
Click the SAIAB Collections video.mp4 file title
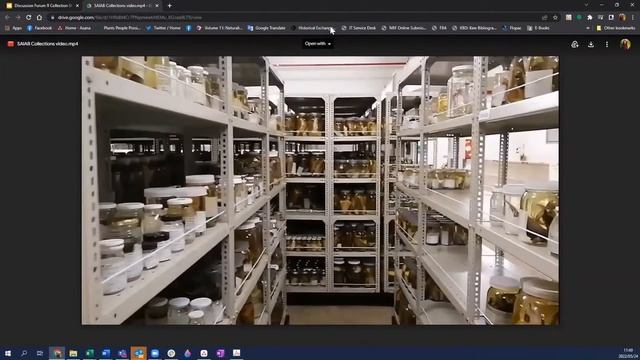click(47, 44)
